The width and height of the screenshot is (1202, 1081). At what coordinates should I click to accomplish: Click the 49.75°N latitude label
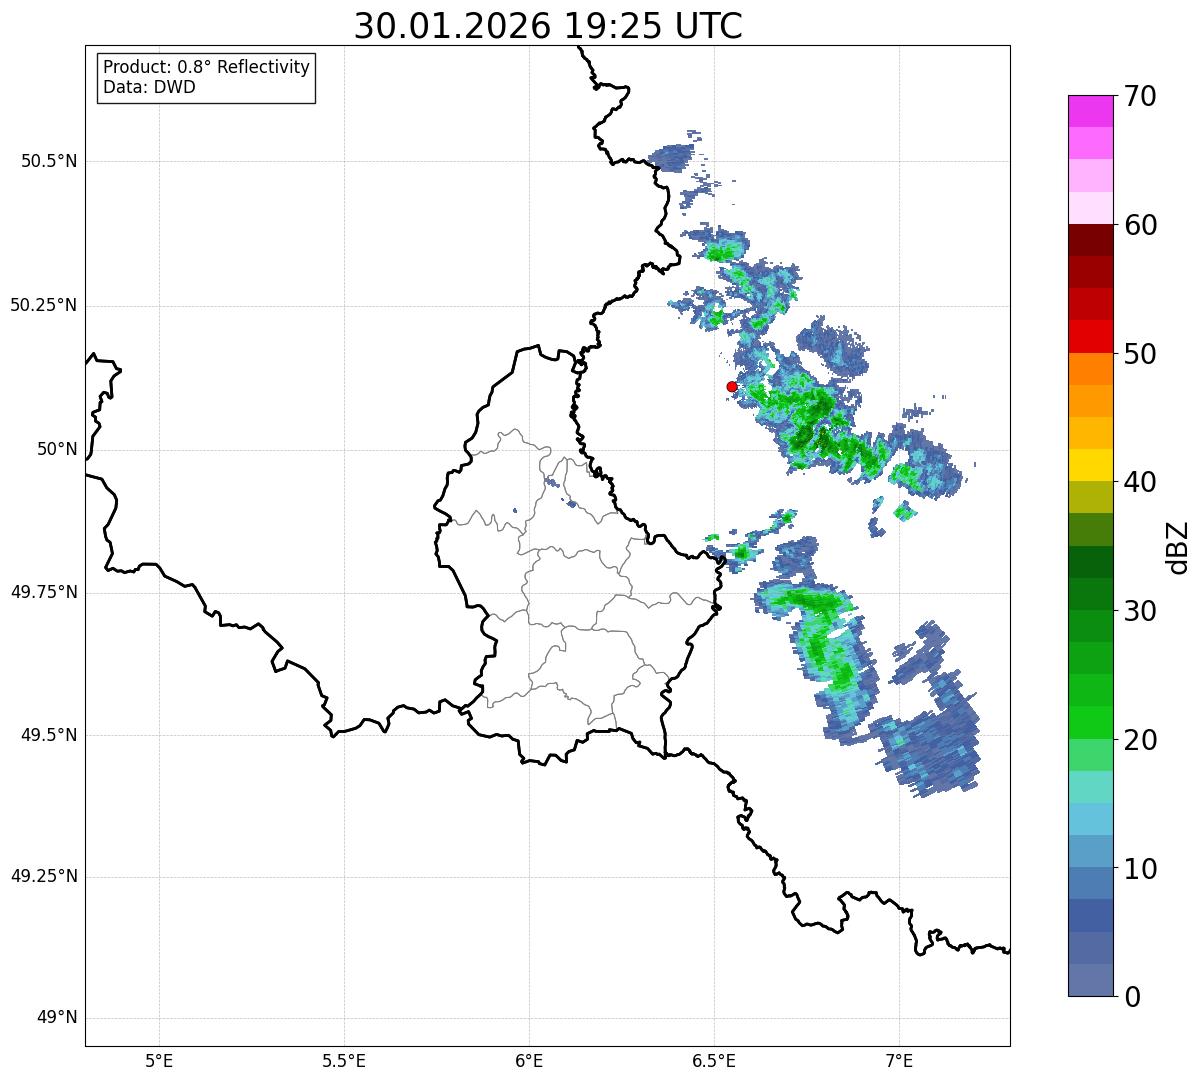pos(44,592)
